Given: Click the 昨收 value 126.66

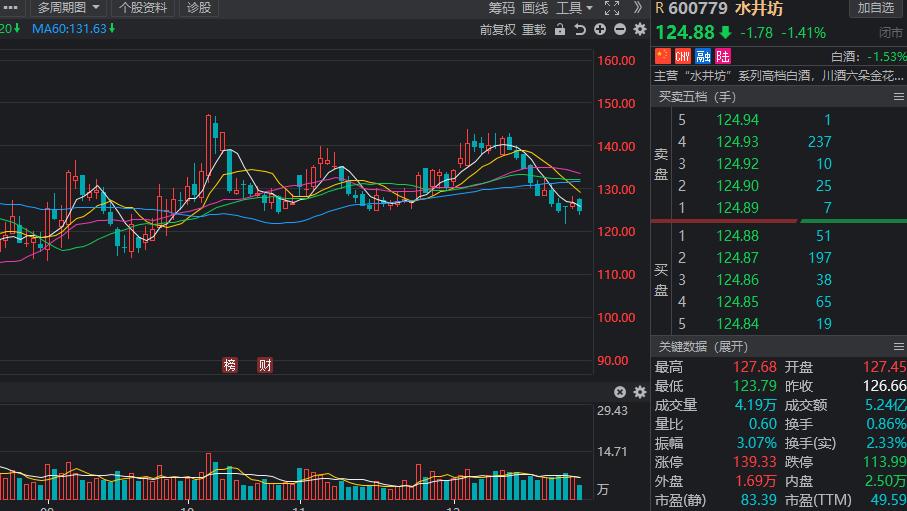Looking at the screenshot, I should pos(884,386).
